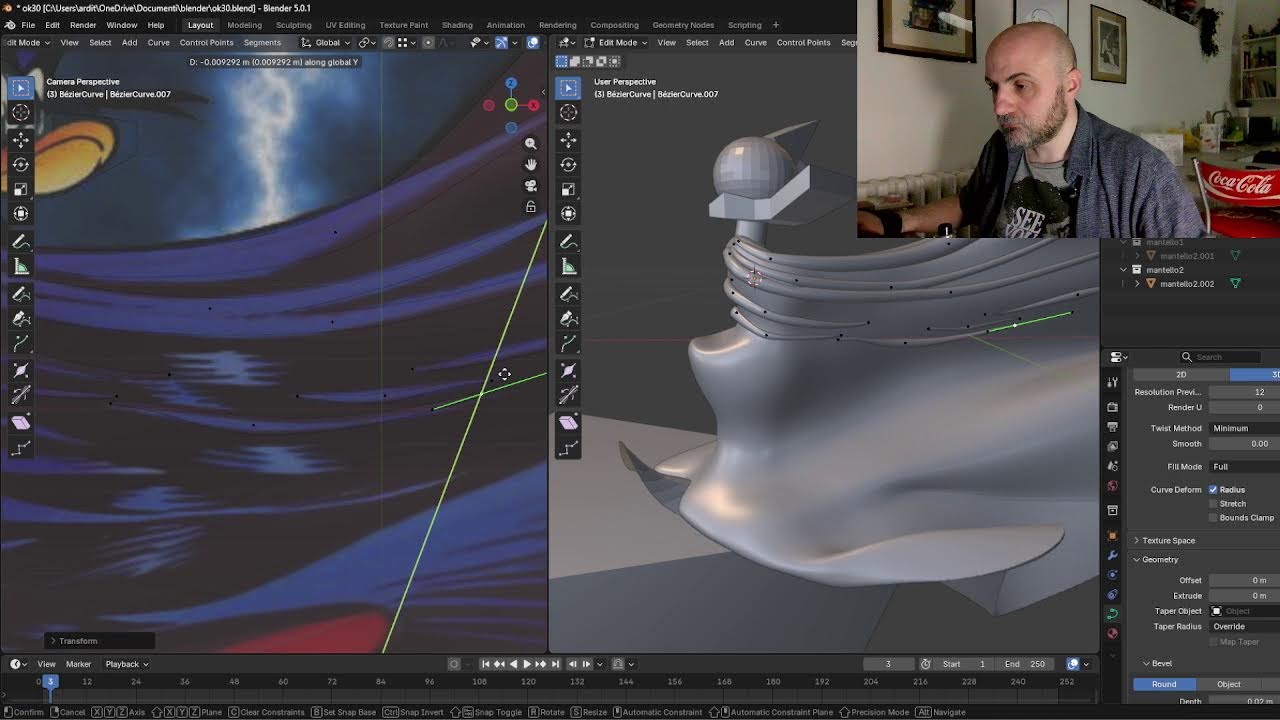Select the Rotate tool in left viewport
The image size is (1280, 720).
(x=21, y=165)
